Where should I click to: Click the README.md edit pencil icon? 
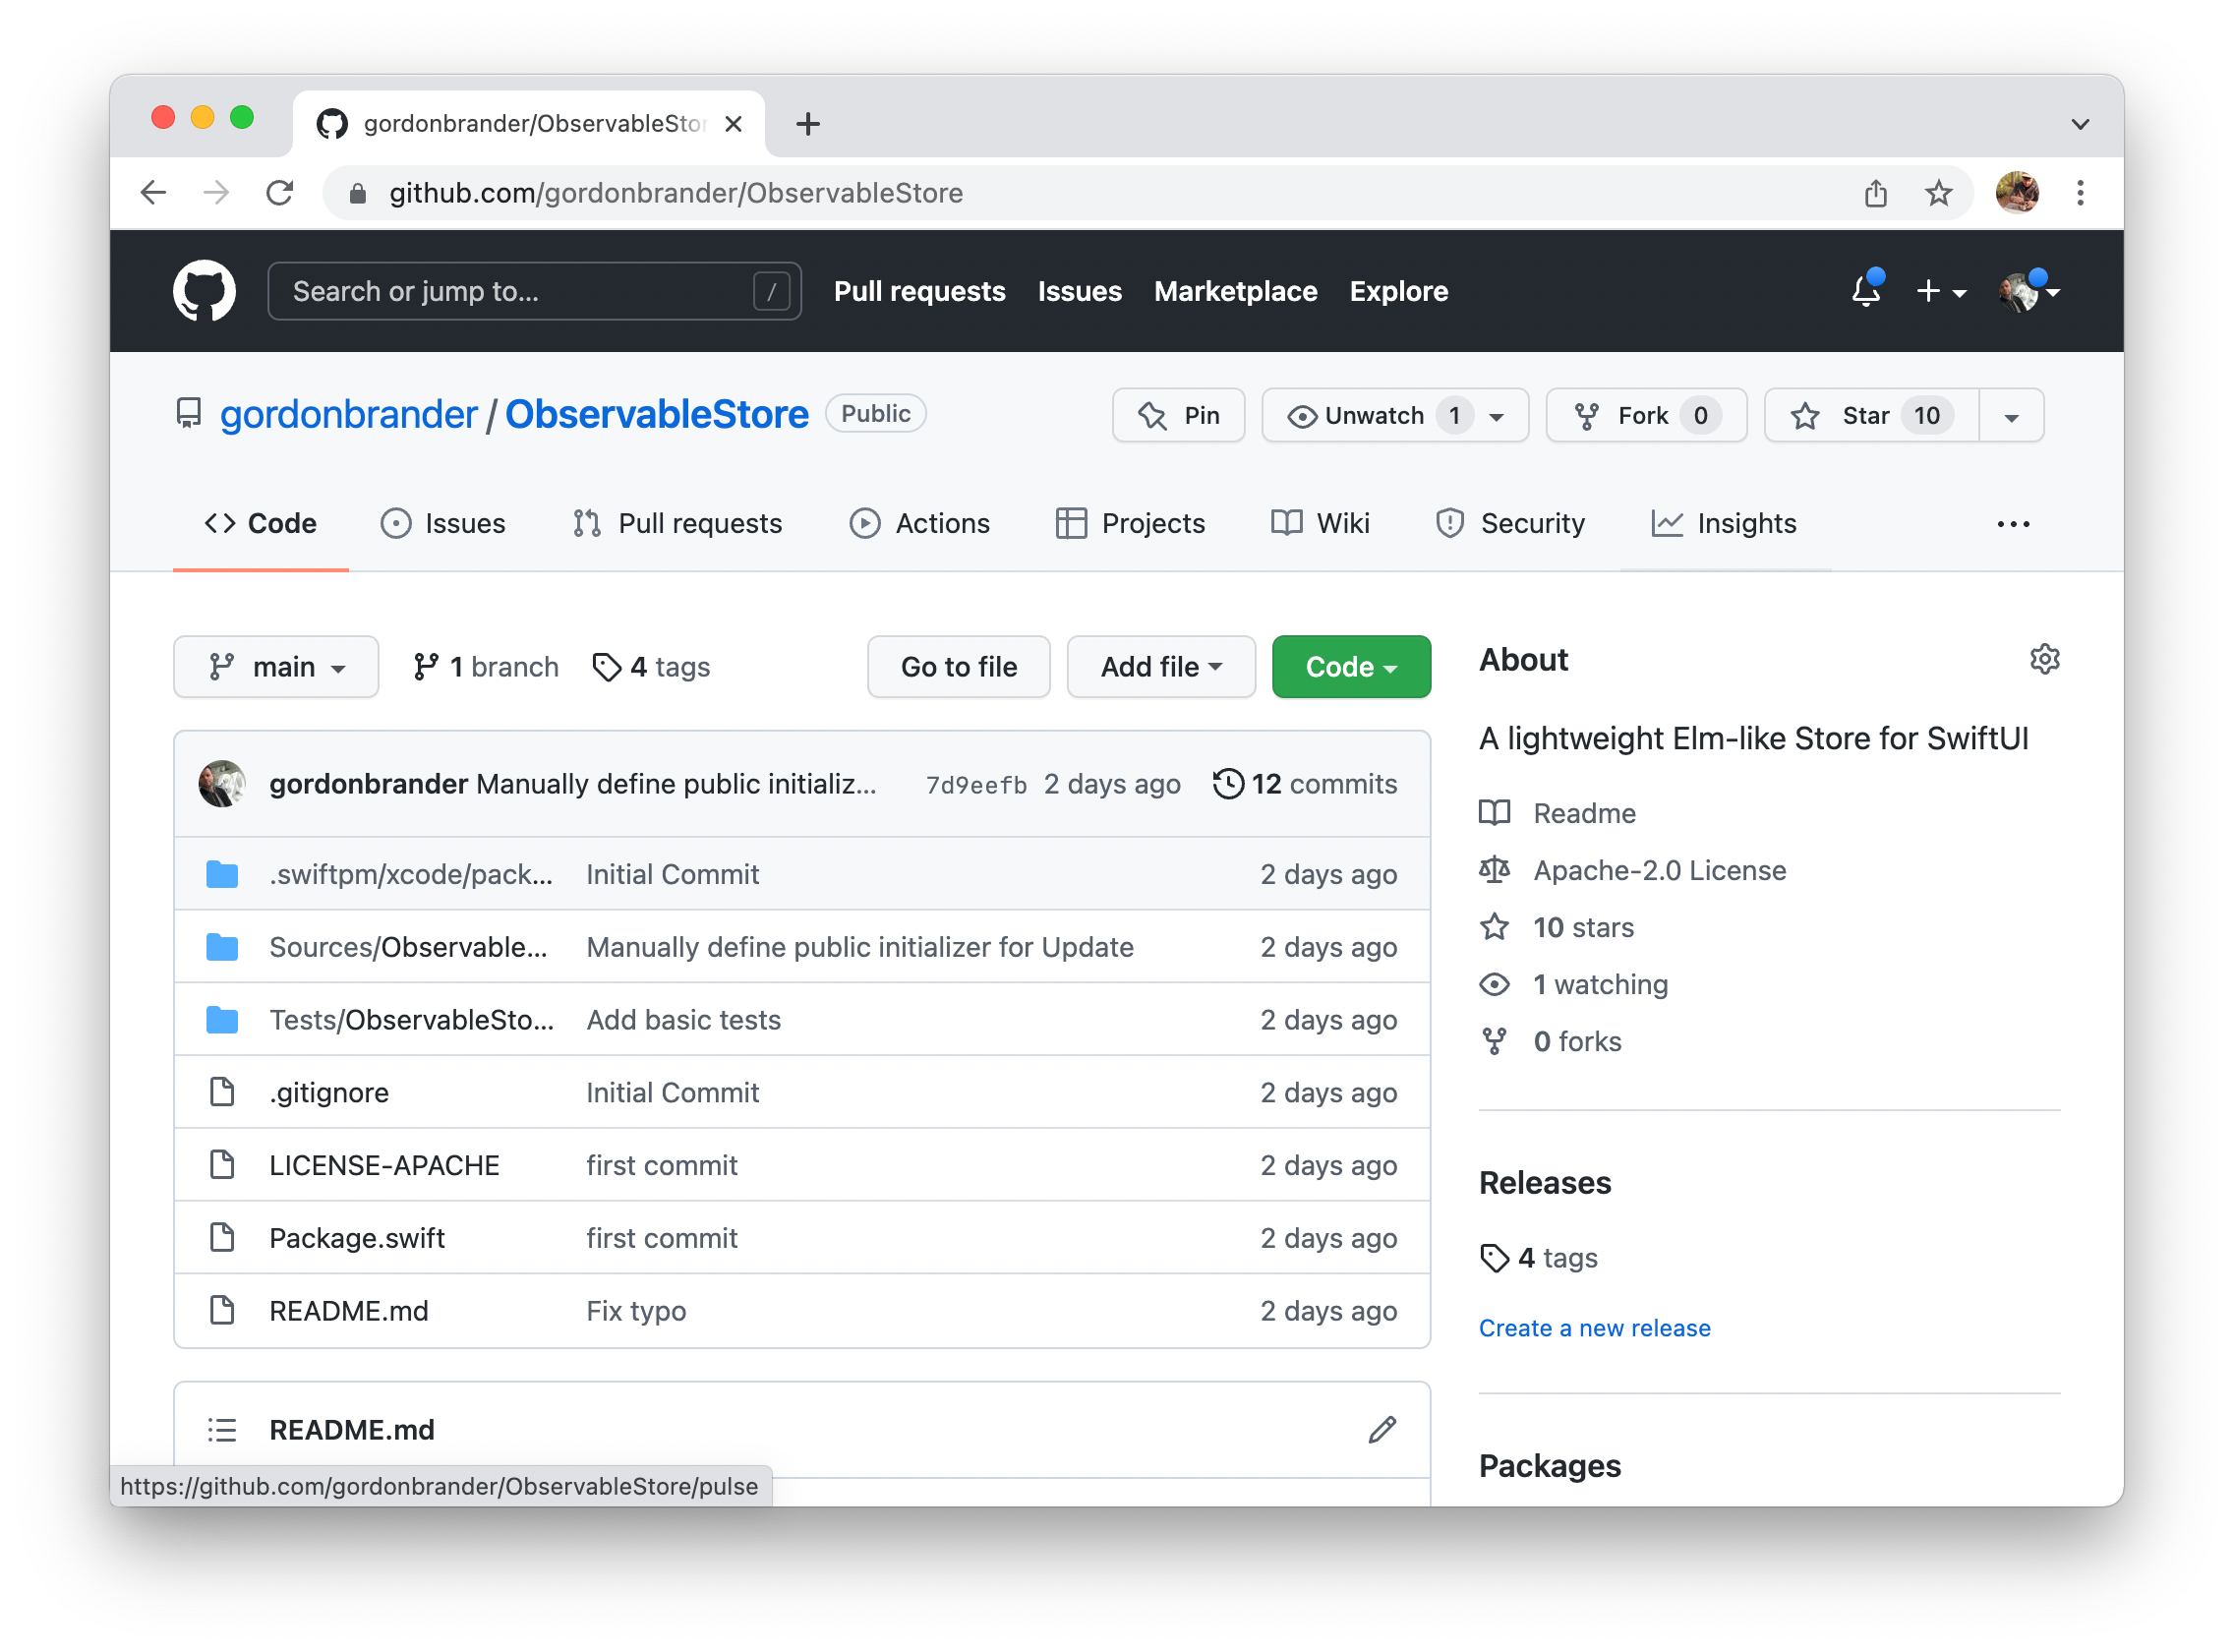point(1381,1430)
